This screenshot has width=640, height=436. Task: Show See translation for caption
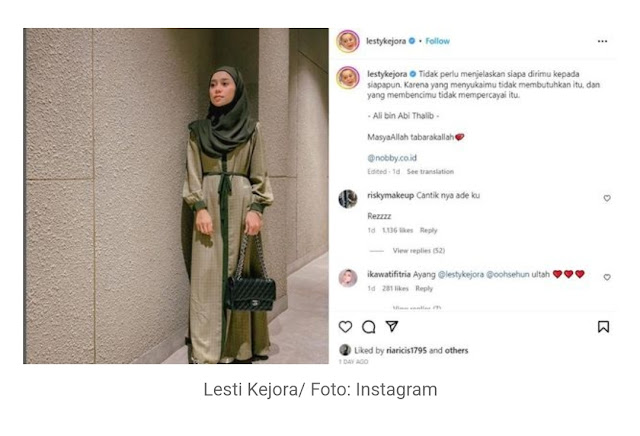(430, 171)
